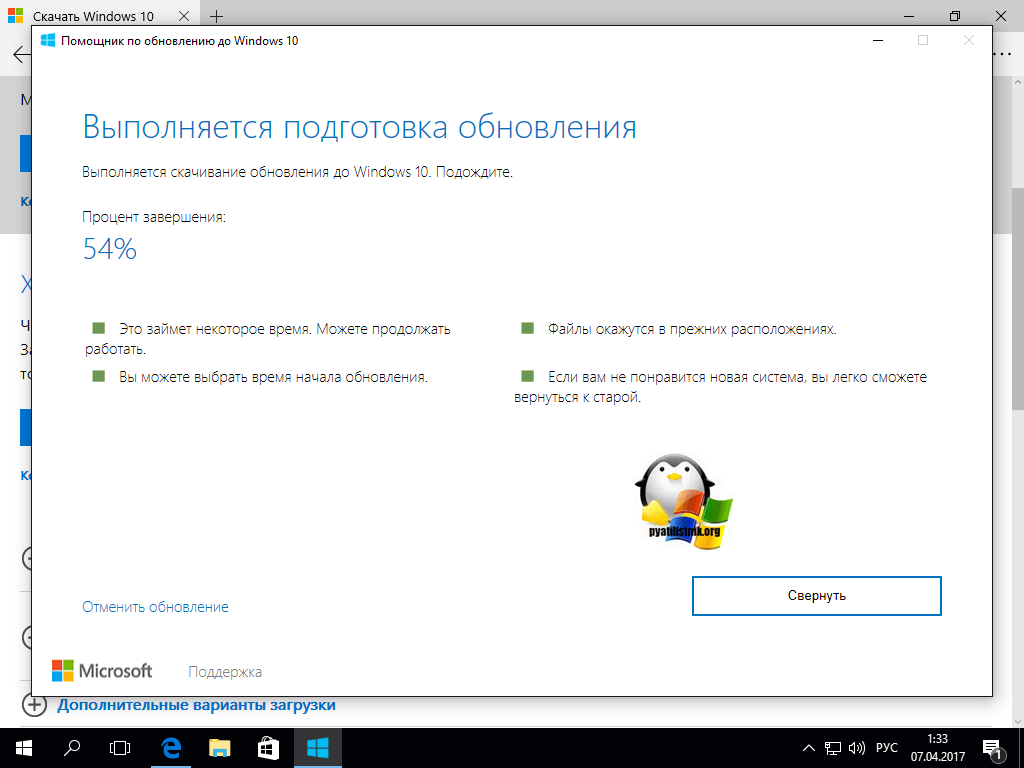Launch Edge from the taskbar

(x=170, y=748)
